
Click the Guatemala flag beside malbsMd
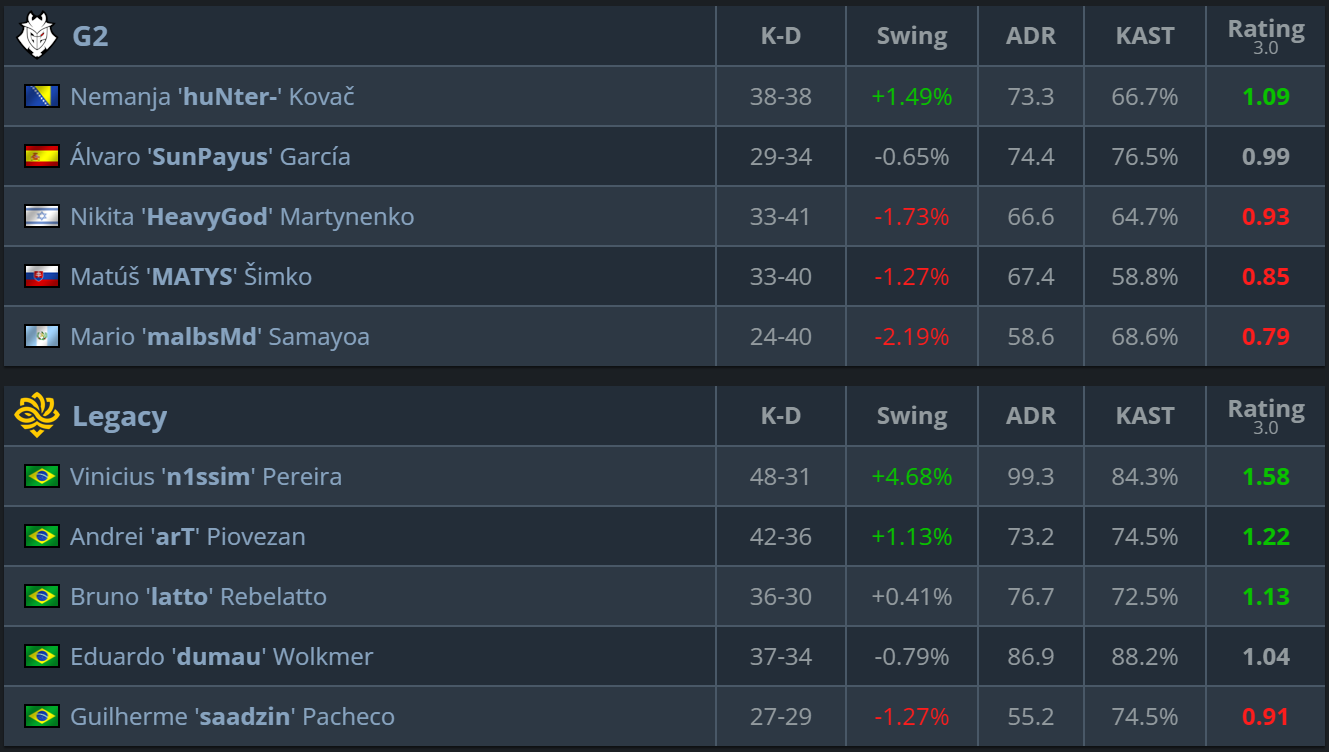[x=42, y=336]
